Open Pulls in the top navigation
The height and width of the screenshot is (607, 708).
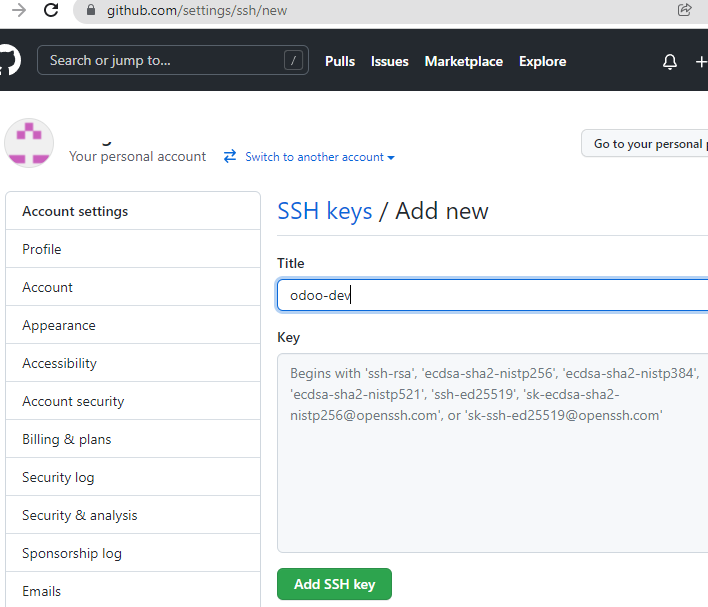tap(340, 61)
